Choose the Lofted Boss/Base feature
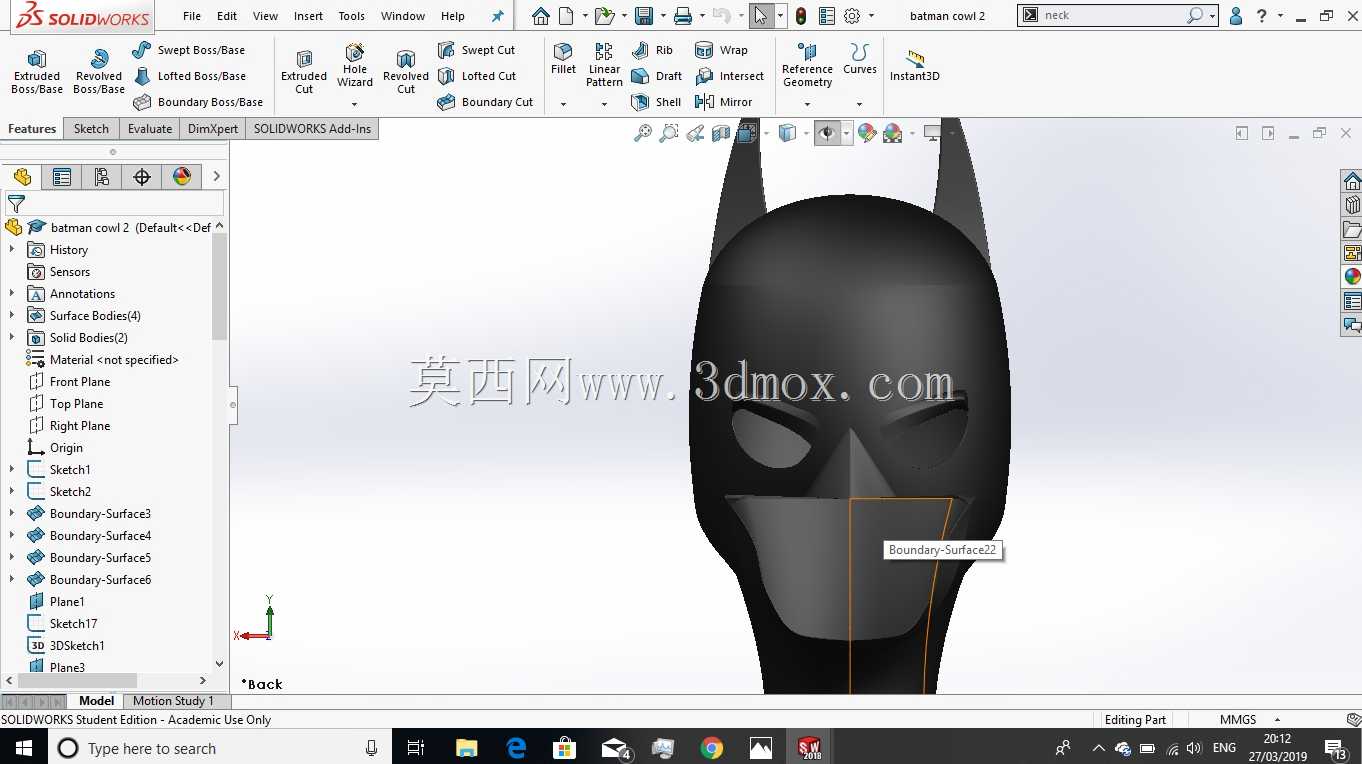The image size is (1362, 764). coord(189,76)
